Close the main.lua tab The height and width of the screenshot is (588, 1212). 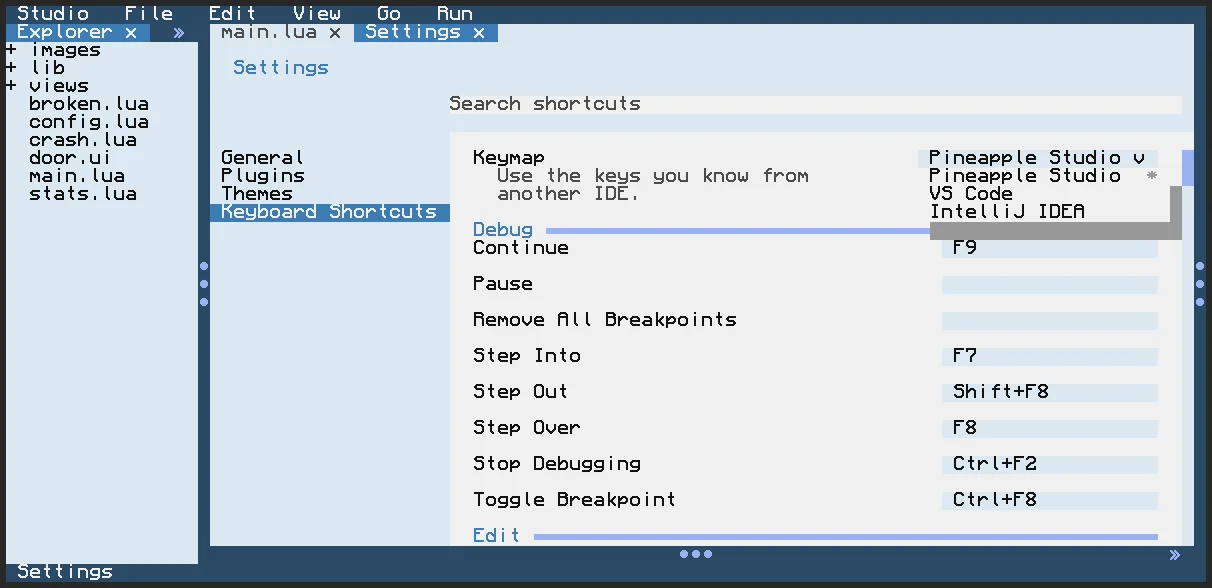(x=335, y=32)
